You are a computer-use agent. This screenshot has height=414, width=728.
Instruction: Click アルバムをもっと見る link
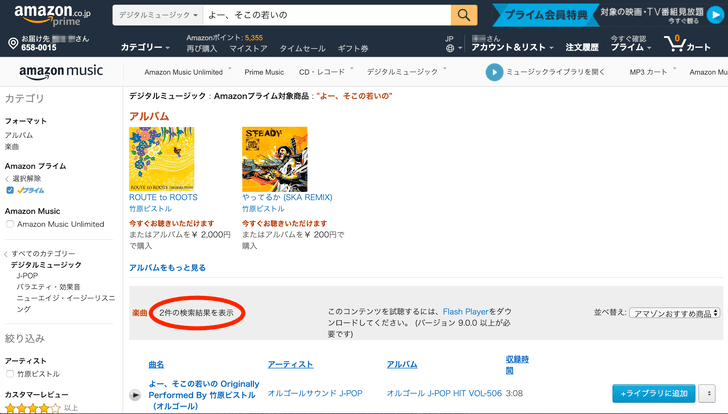coord(167,267)
